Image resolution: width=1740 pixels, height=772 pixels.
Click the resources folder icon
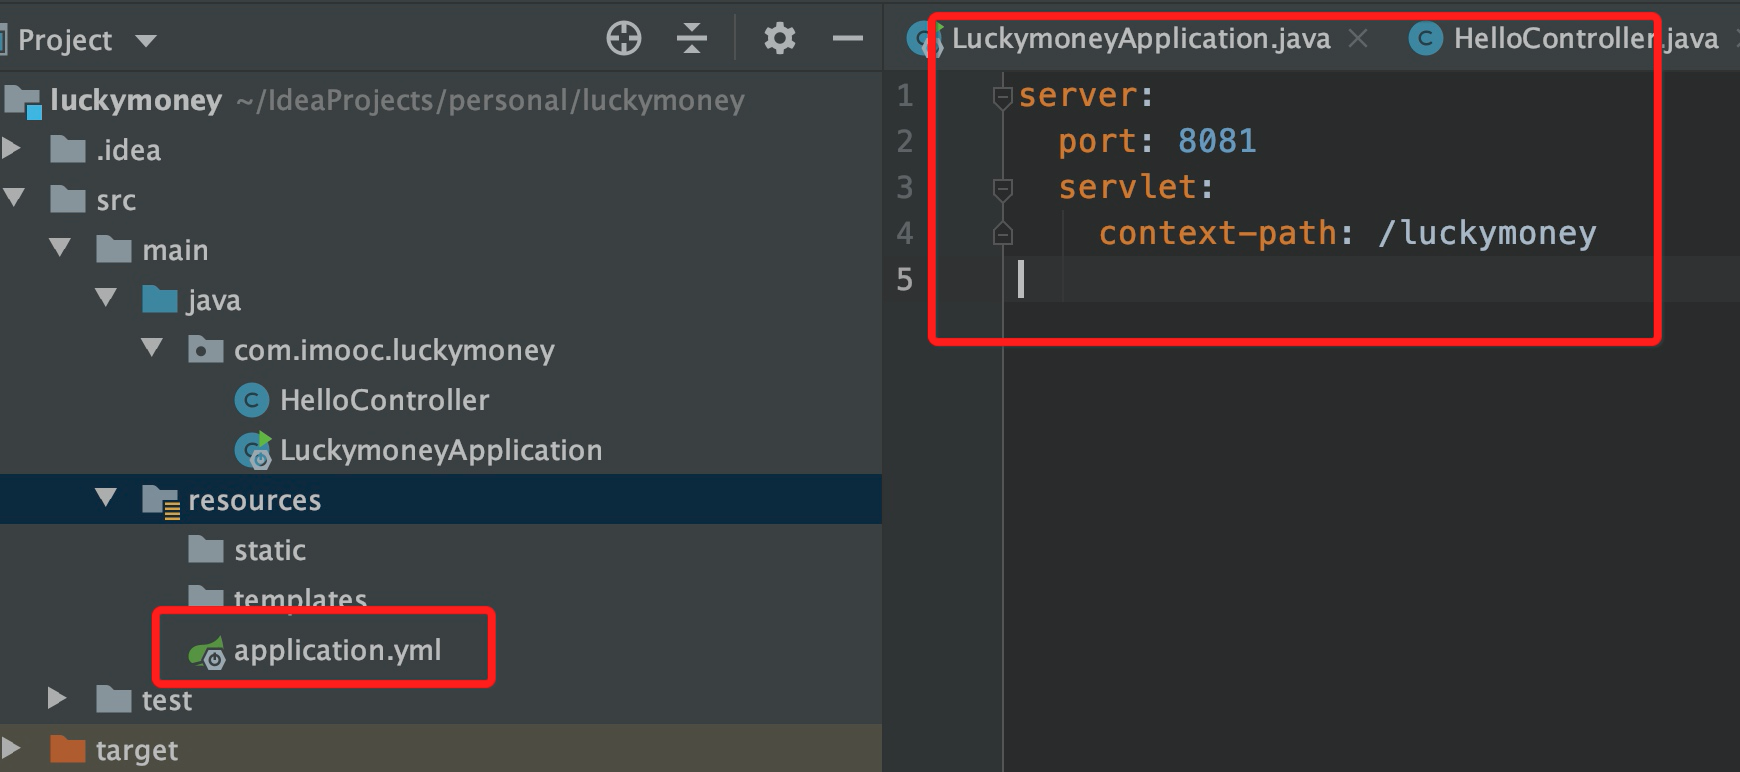(161, 500)
